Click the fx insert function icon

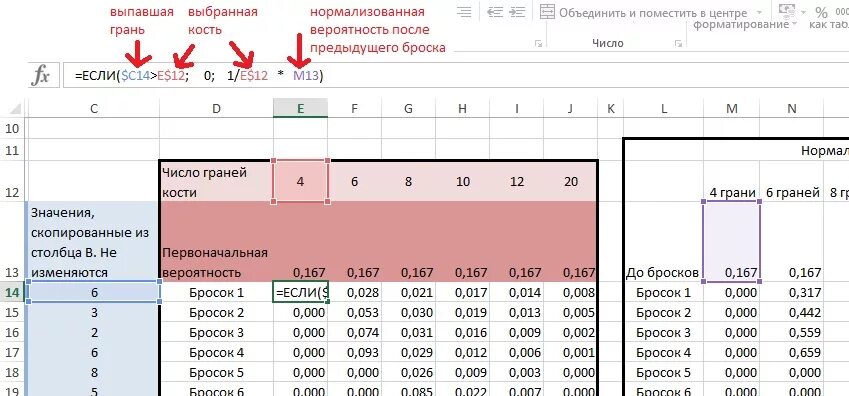(41, 76)
